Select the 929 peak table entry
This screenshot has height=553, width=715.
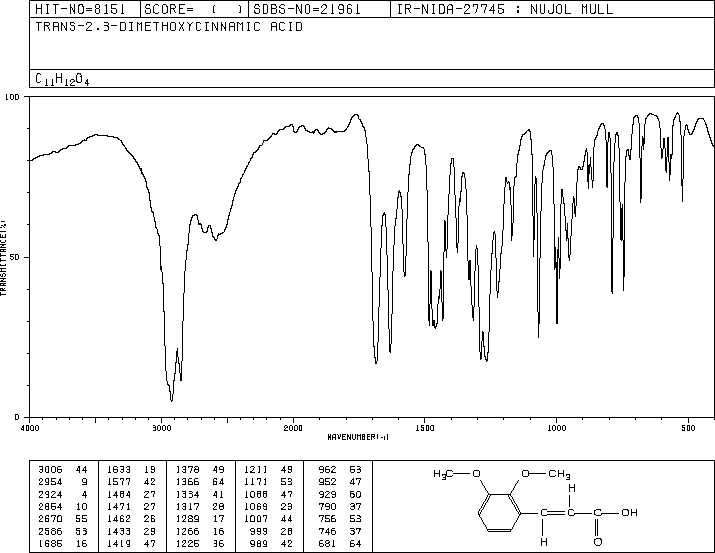point(340,494)
